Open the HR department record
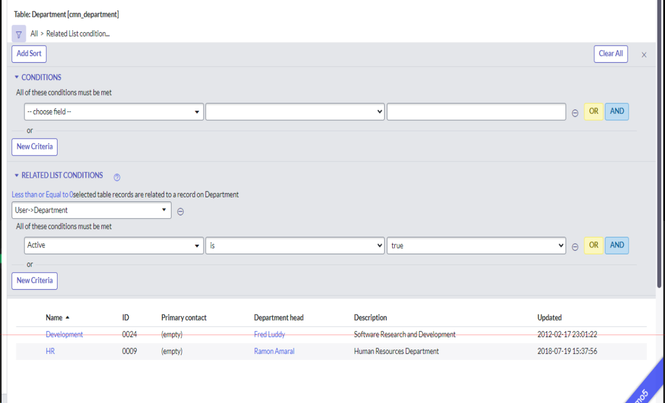This screenshot has height=403, width=665. click(50, 352)
